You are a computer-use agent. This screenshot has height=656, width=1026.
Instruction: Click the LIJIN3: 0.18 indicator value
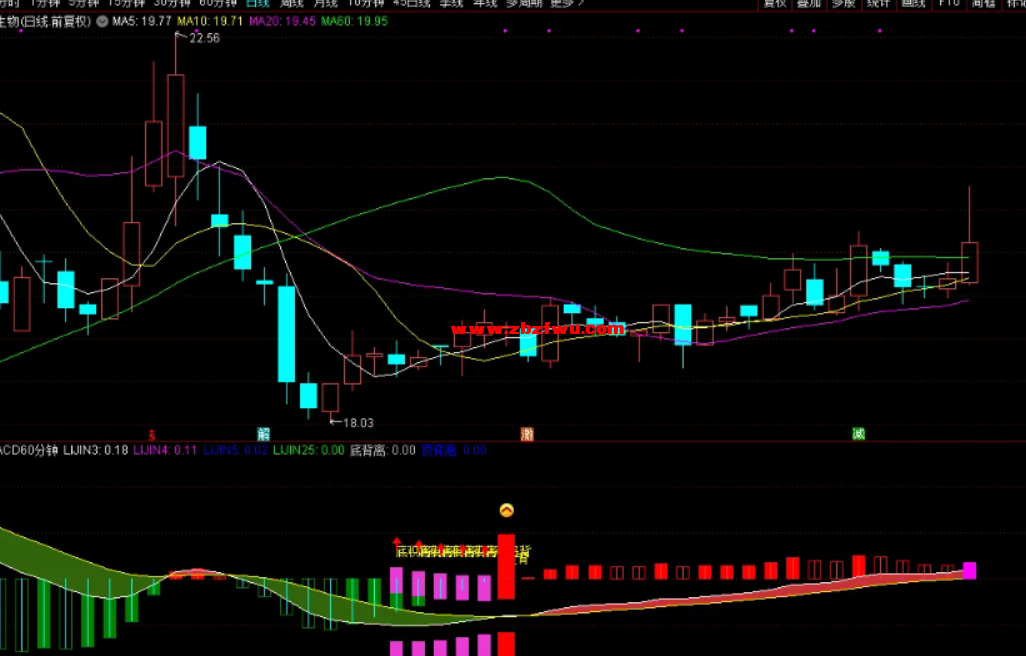96,451
